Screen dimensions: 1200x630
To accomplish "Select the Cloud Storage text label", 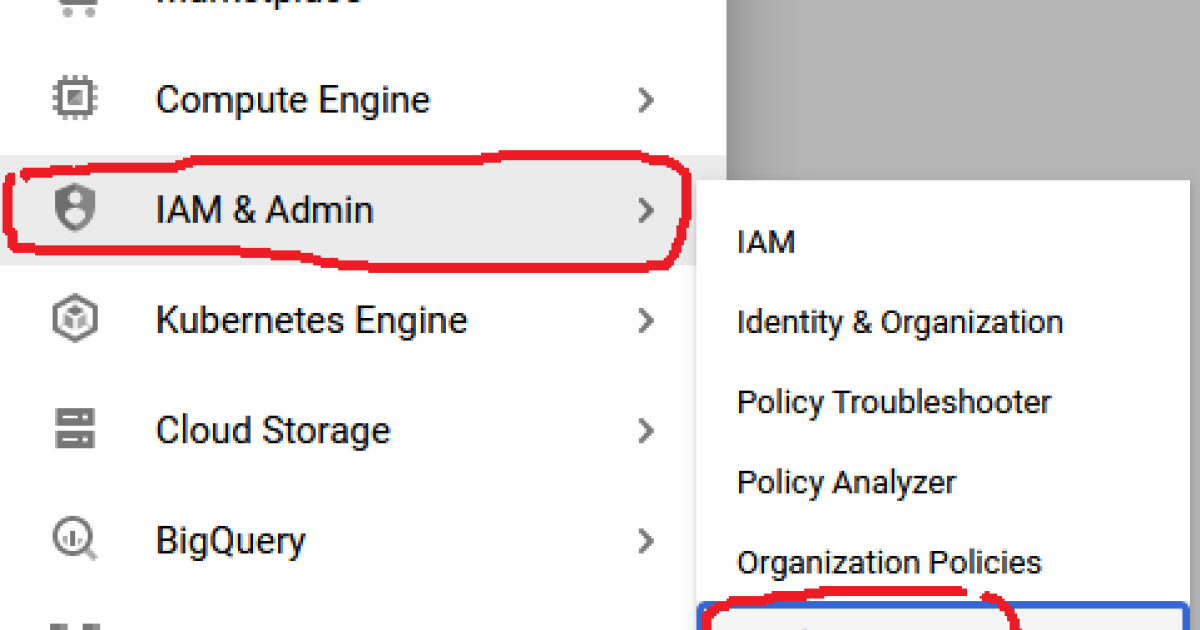I will (x=273, y=431).
